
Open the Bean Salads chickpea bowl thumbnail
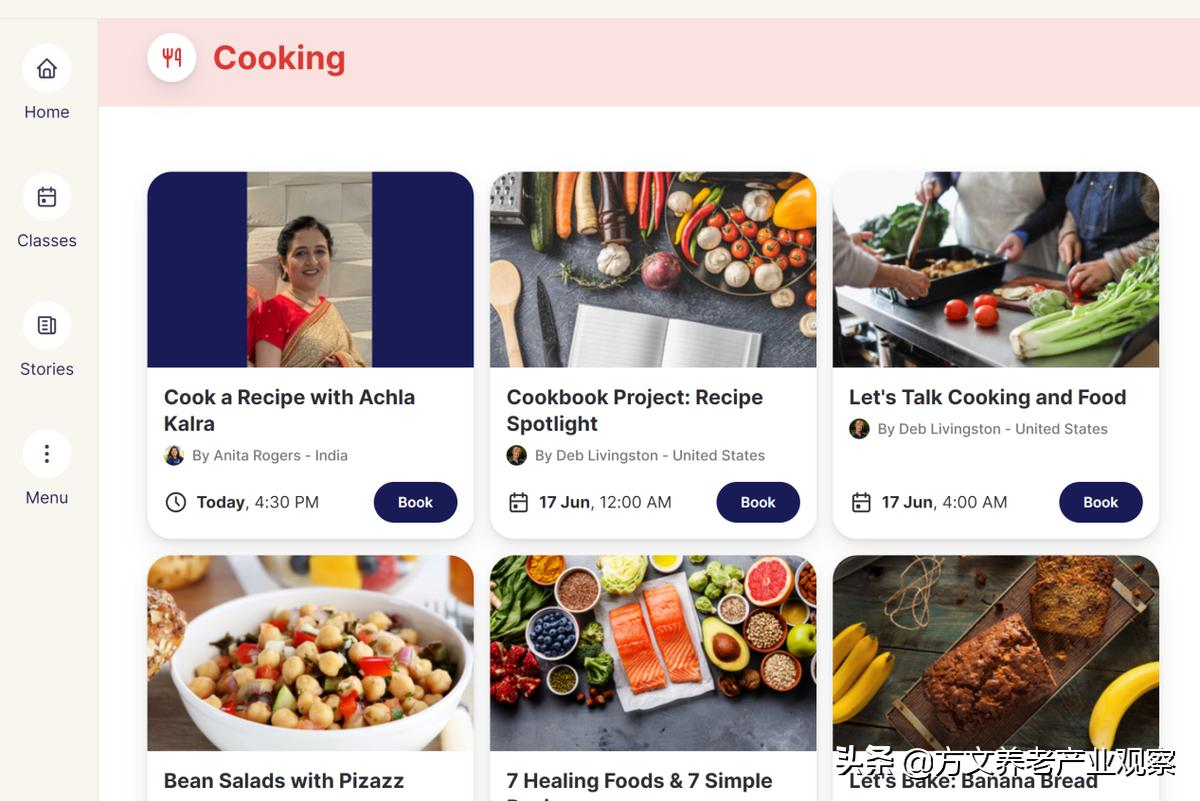click(310, 652)
